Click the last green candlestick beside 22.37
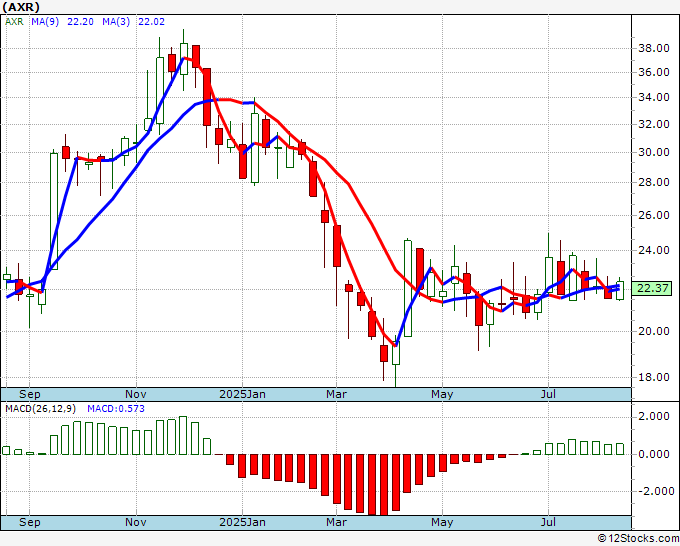The height and width of the screenshot is (546, 680). pyautogui.click(x=620, y=290)
